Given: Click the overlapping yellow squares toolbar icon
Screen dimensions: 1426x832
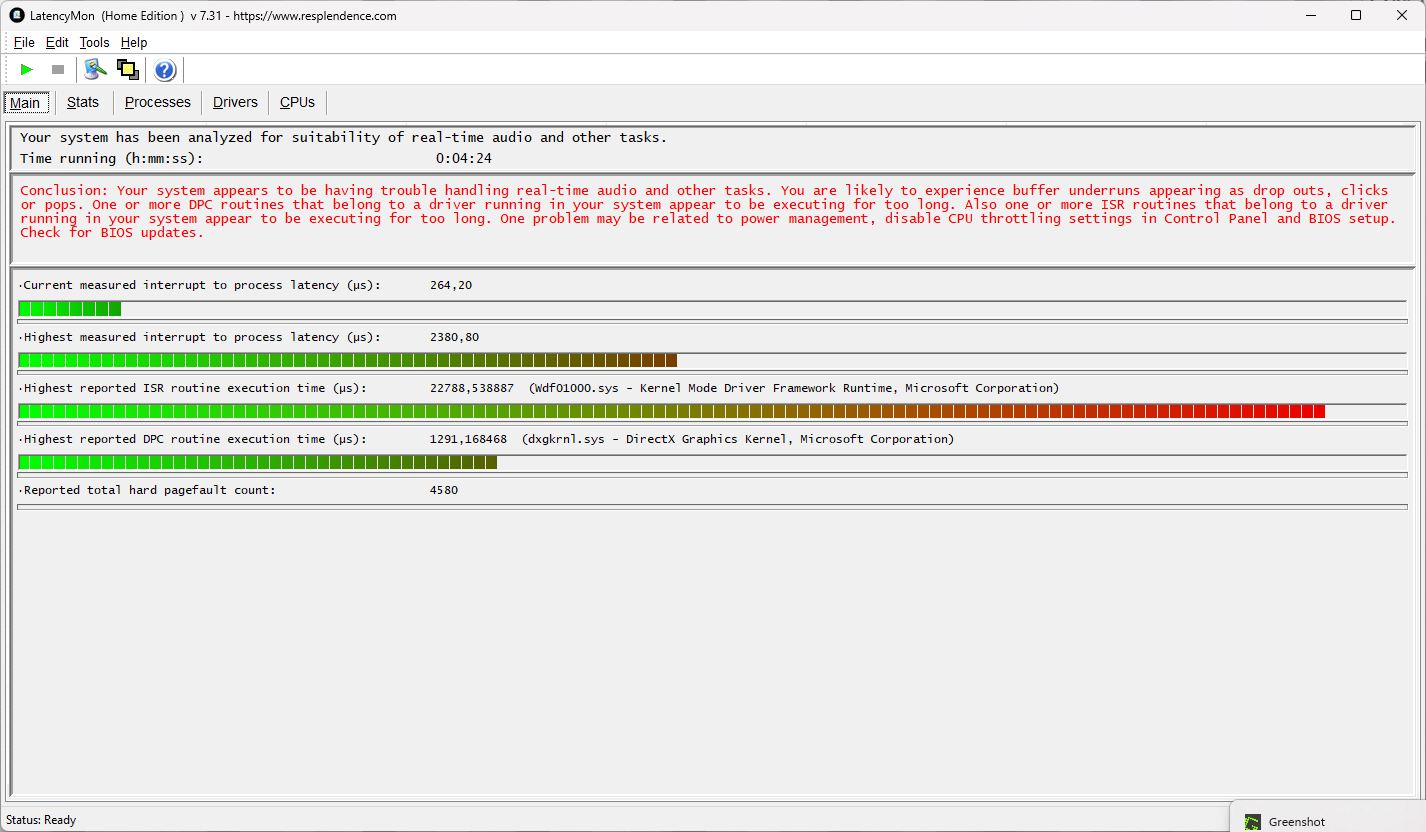Looking at the screenshot, I should [127, 69].
